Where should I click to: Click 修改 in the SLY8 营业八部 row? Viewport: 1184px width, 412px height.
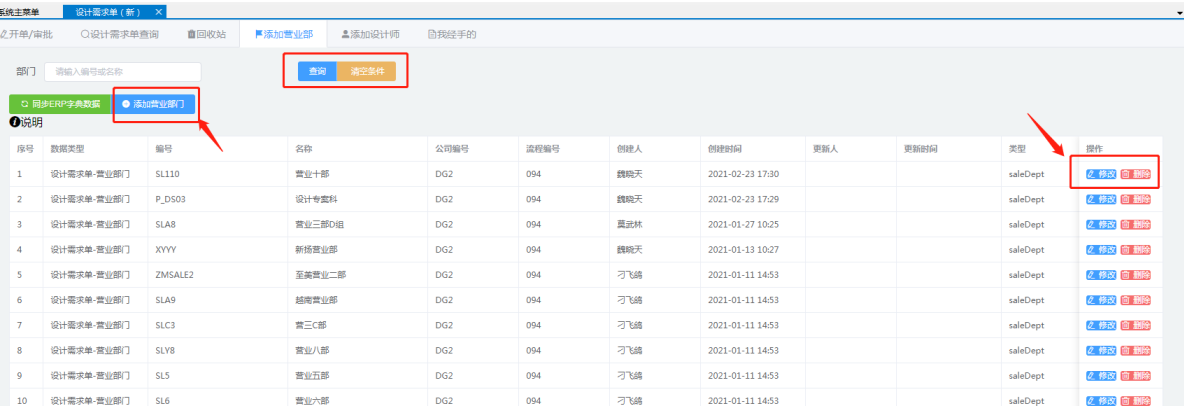[1101, 351]
